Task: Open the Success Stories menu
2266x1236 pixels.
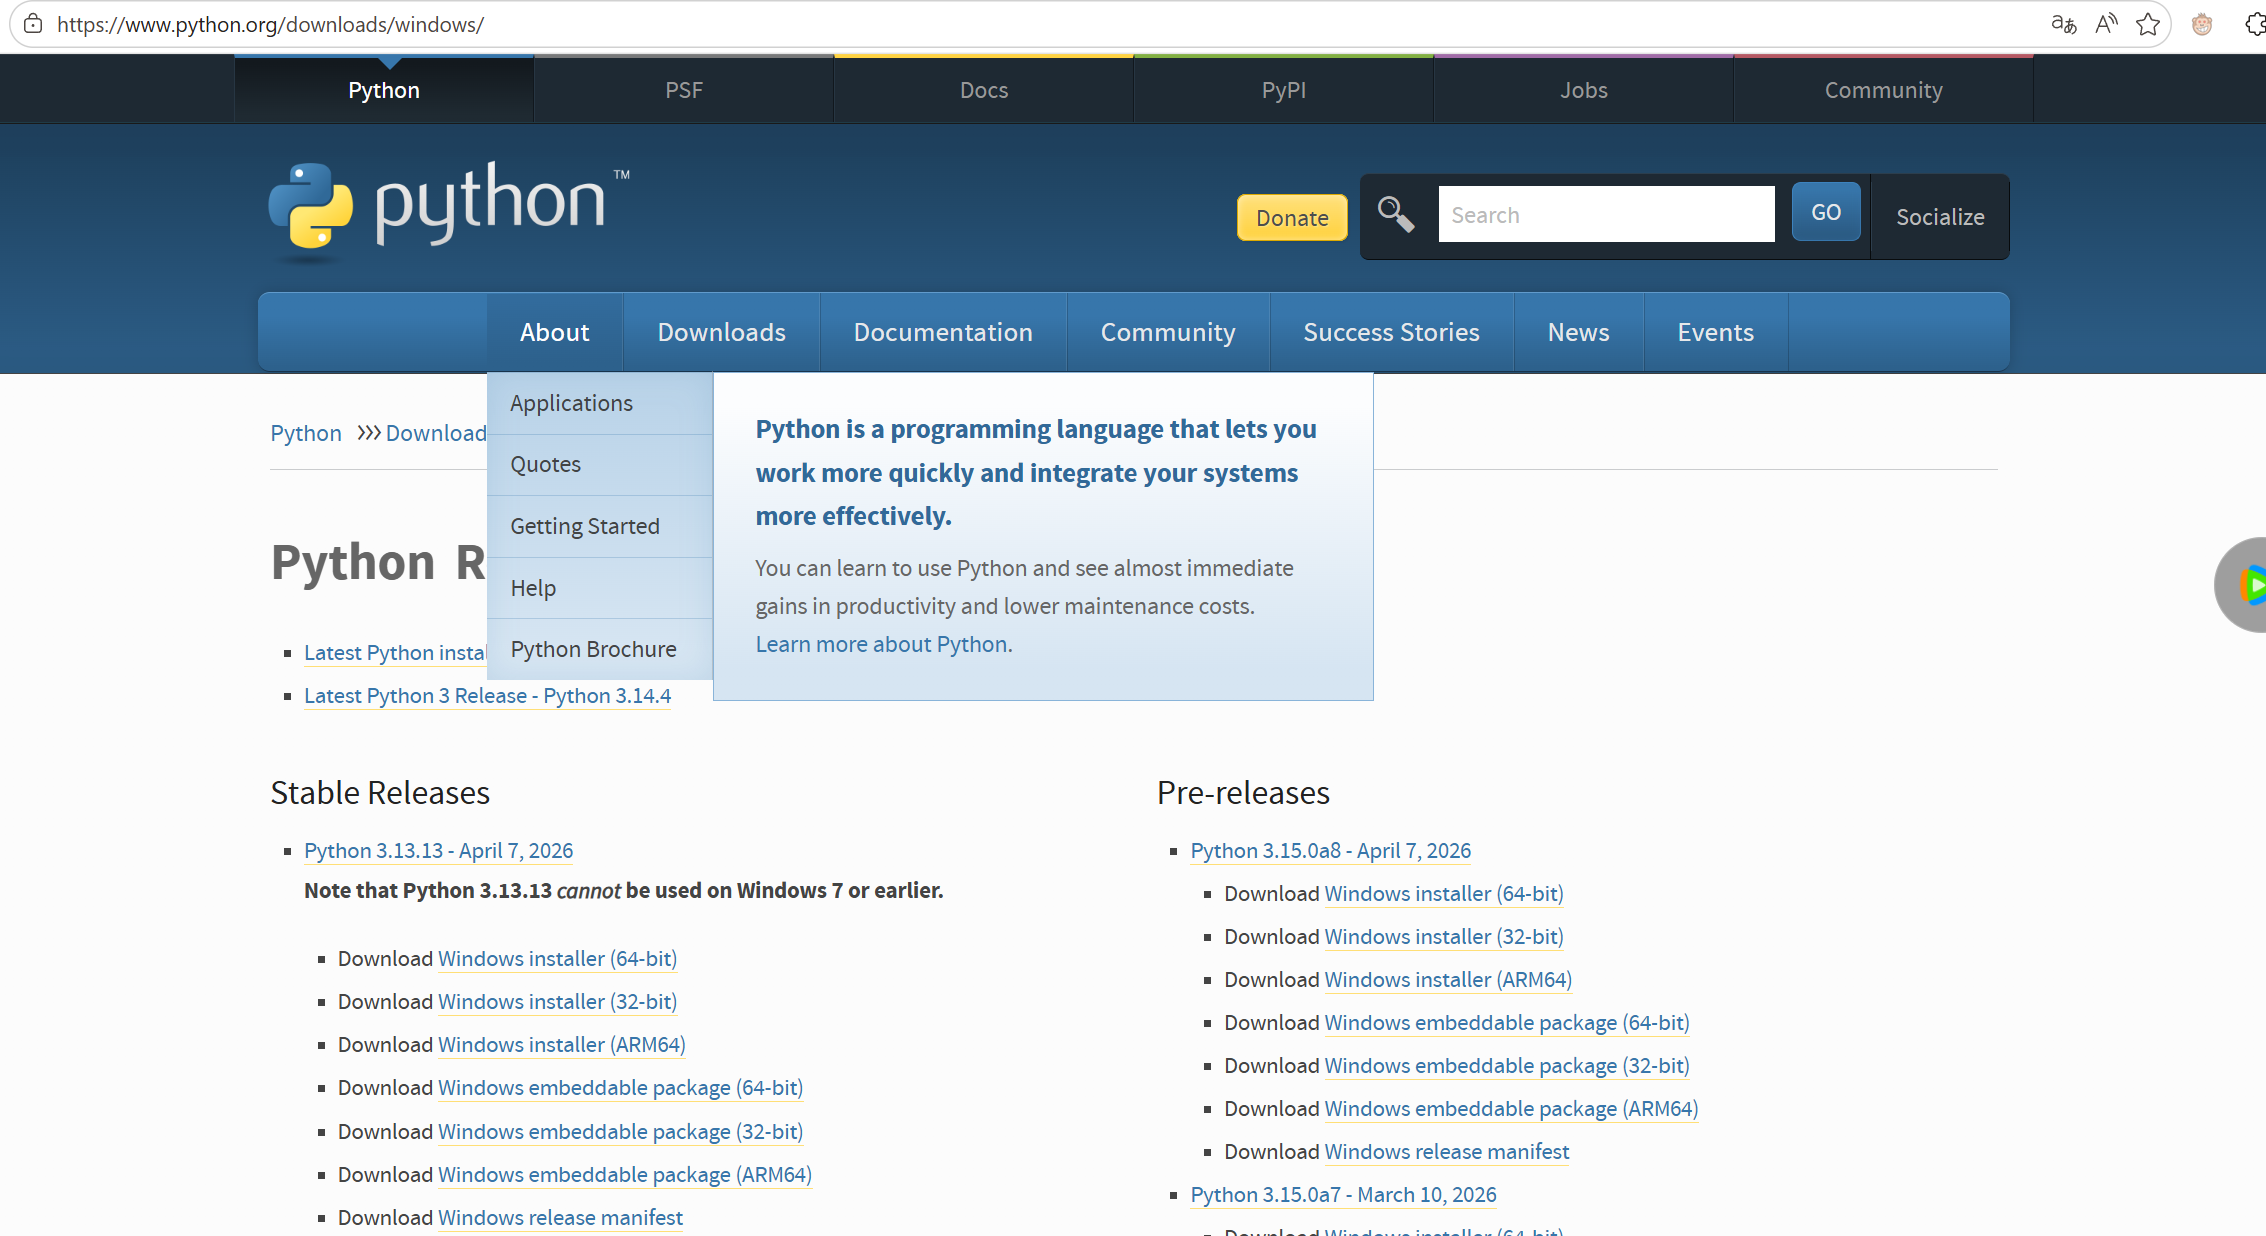Action: click(1391, 332)
